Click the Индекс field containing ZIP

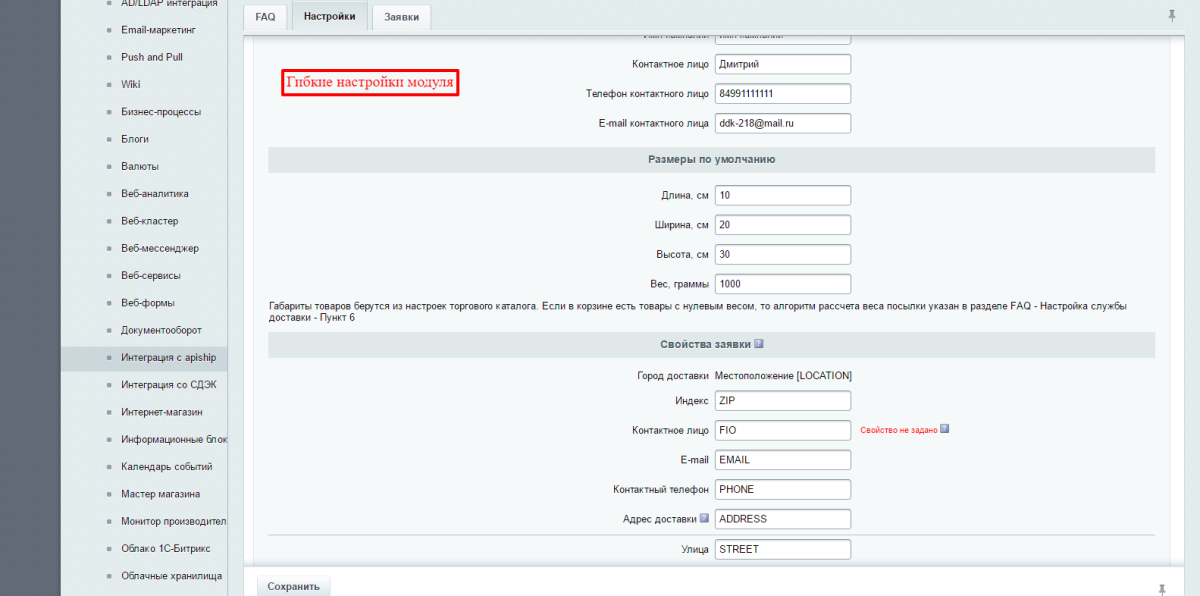click(x=782, y=400)
